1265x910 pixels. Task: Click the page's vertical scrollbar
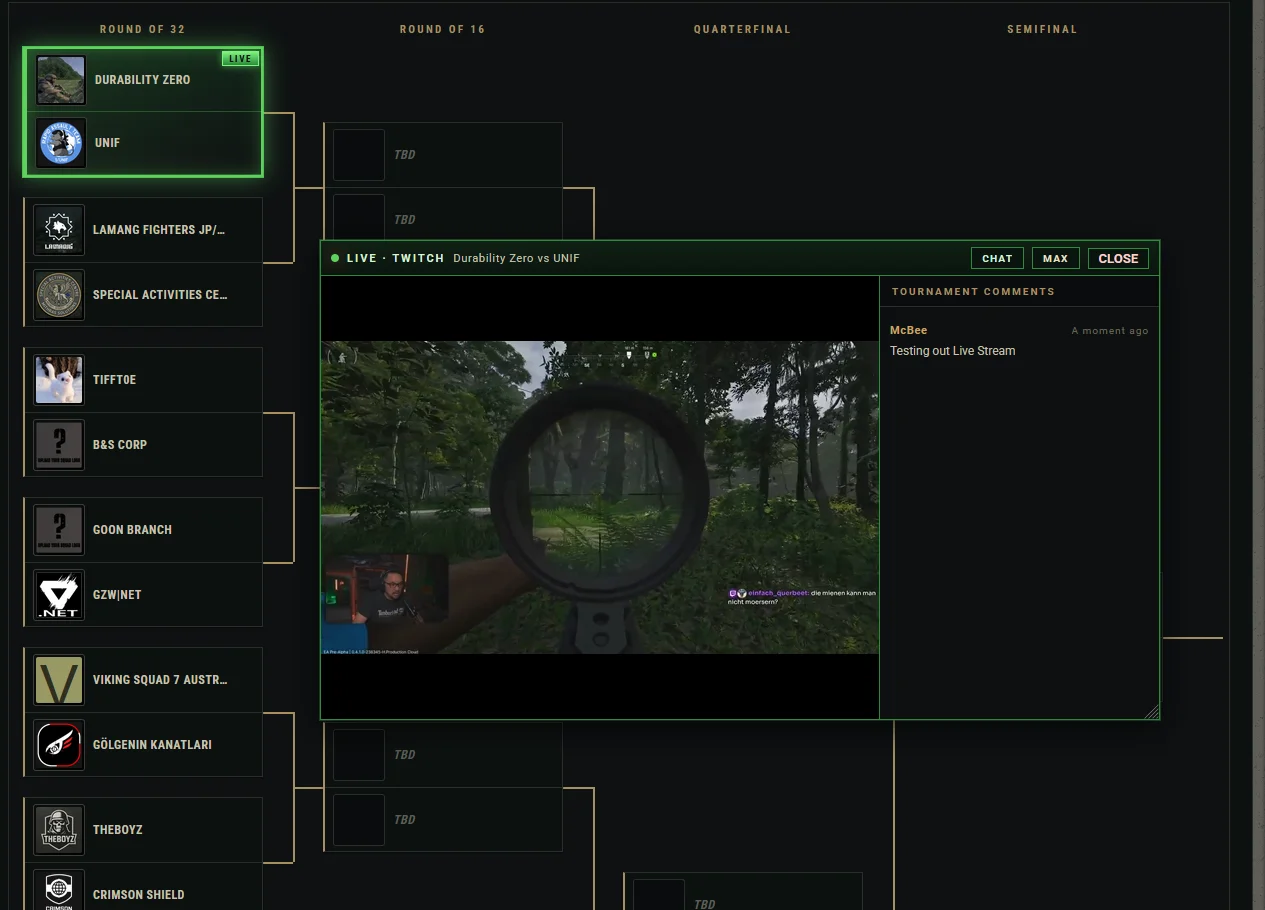pos(1258,455)
